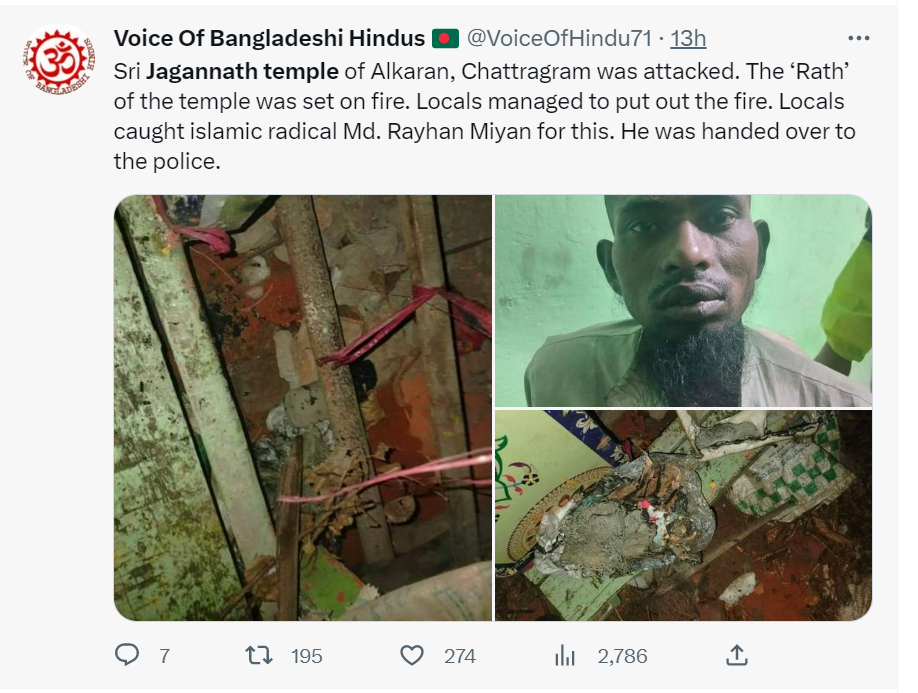Image resolution: width=918 pixels, height=693 pixels.
Task: Click the reply count 7
Action: [x=164, y=656]
